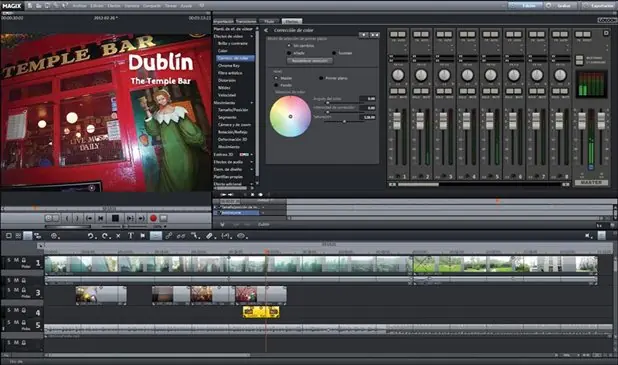Click the eye preview mode icon
The height and width of the screenshot is (365, 618).
coord(240,236)
